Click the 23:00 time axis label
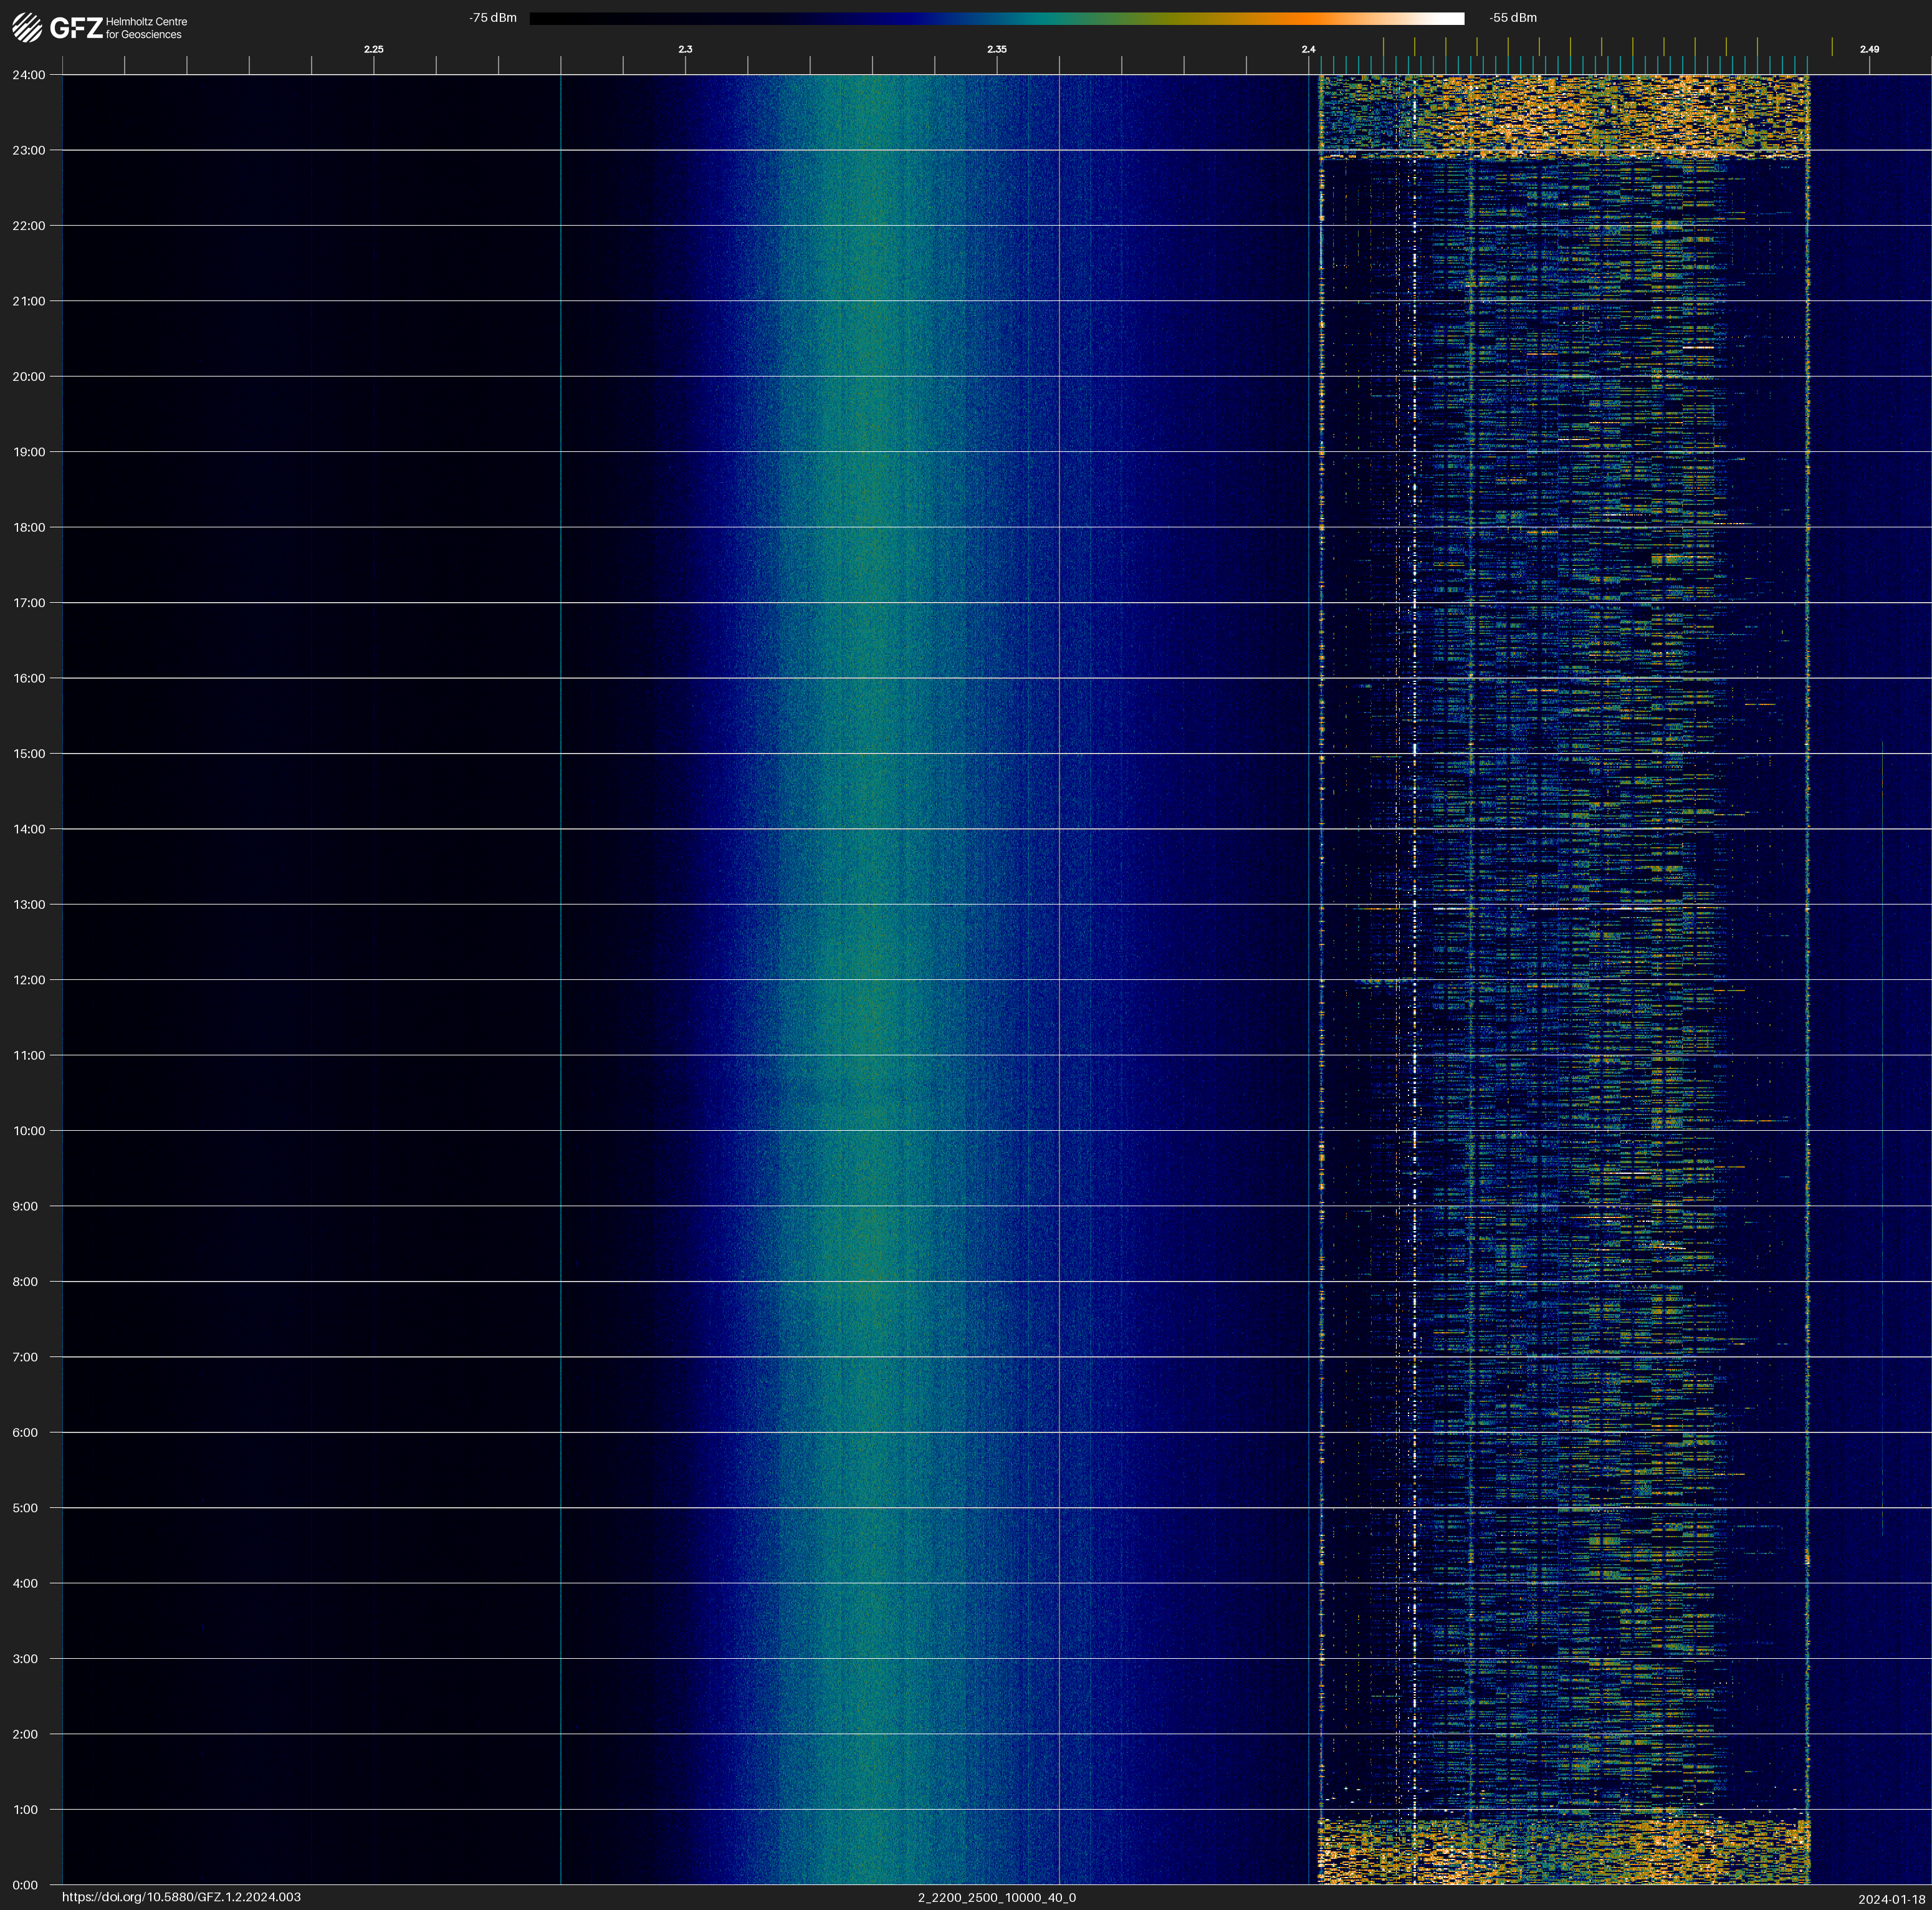Screen dimensions: 1932x1910 [29, 150]
